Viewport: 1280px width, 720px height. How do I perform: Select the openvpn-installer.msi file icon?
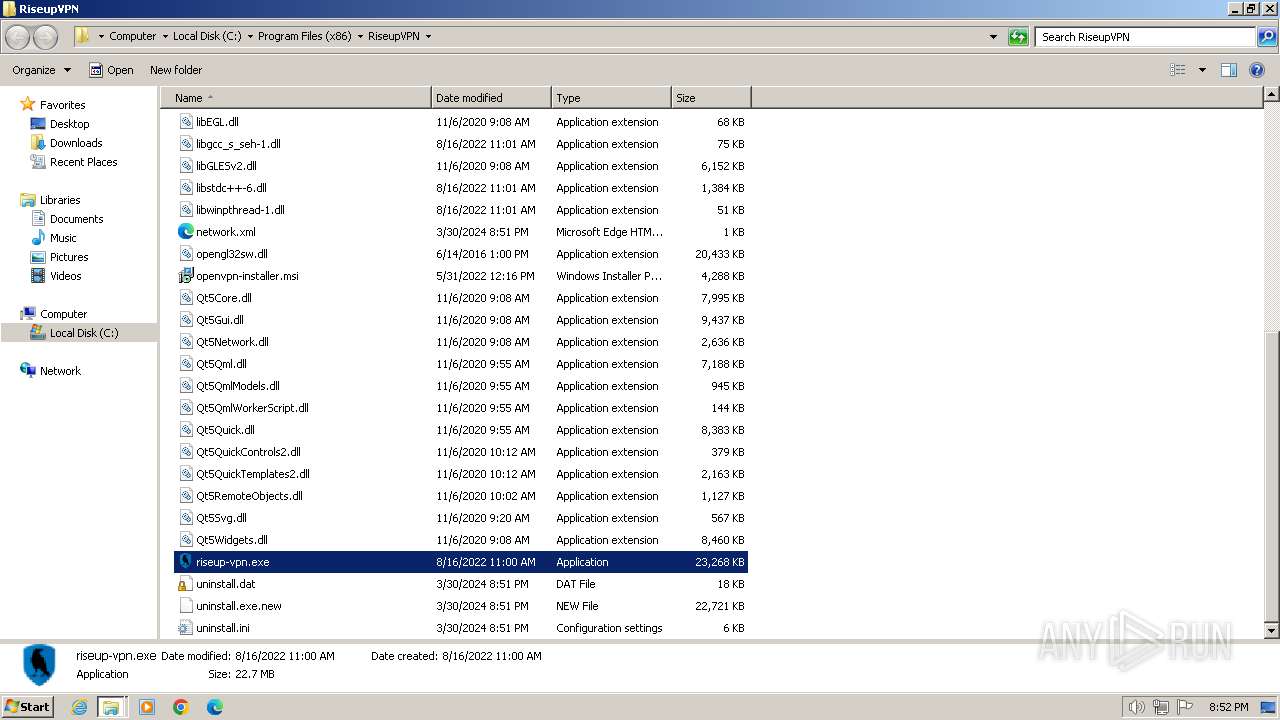point(185,276)
